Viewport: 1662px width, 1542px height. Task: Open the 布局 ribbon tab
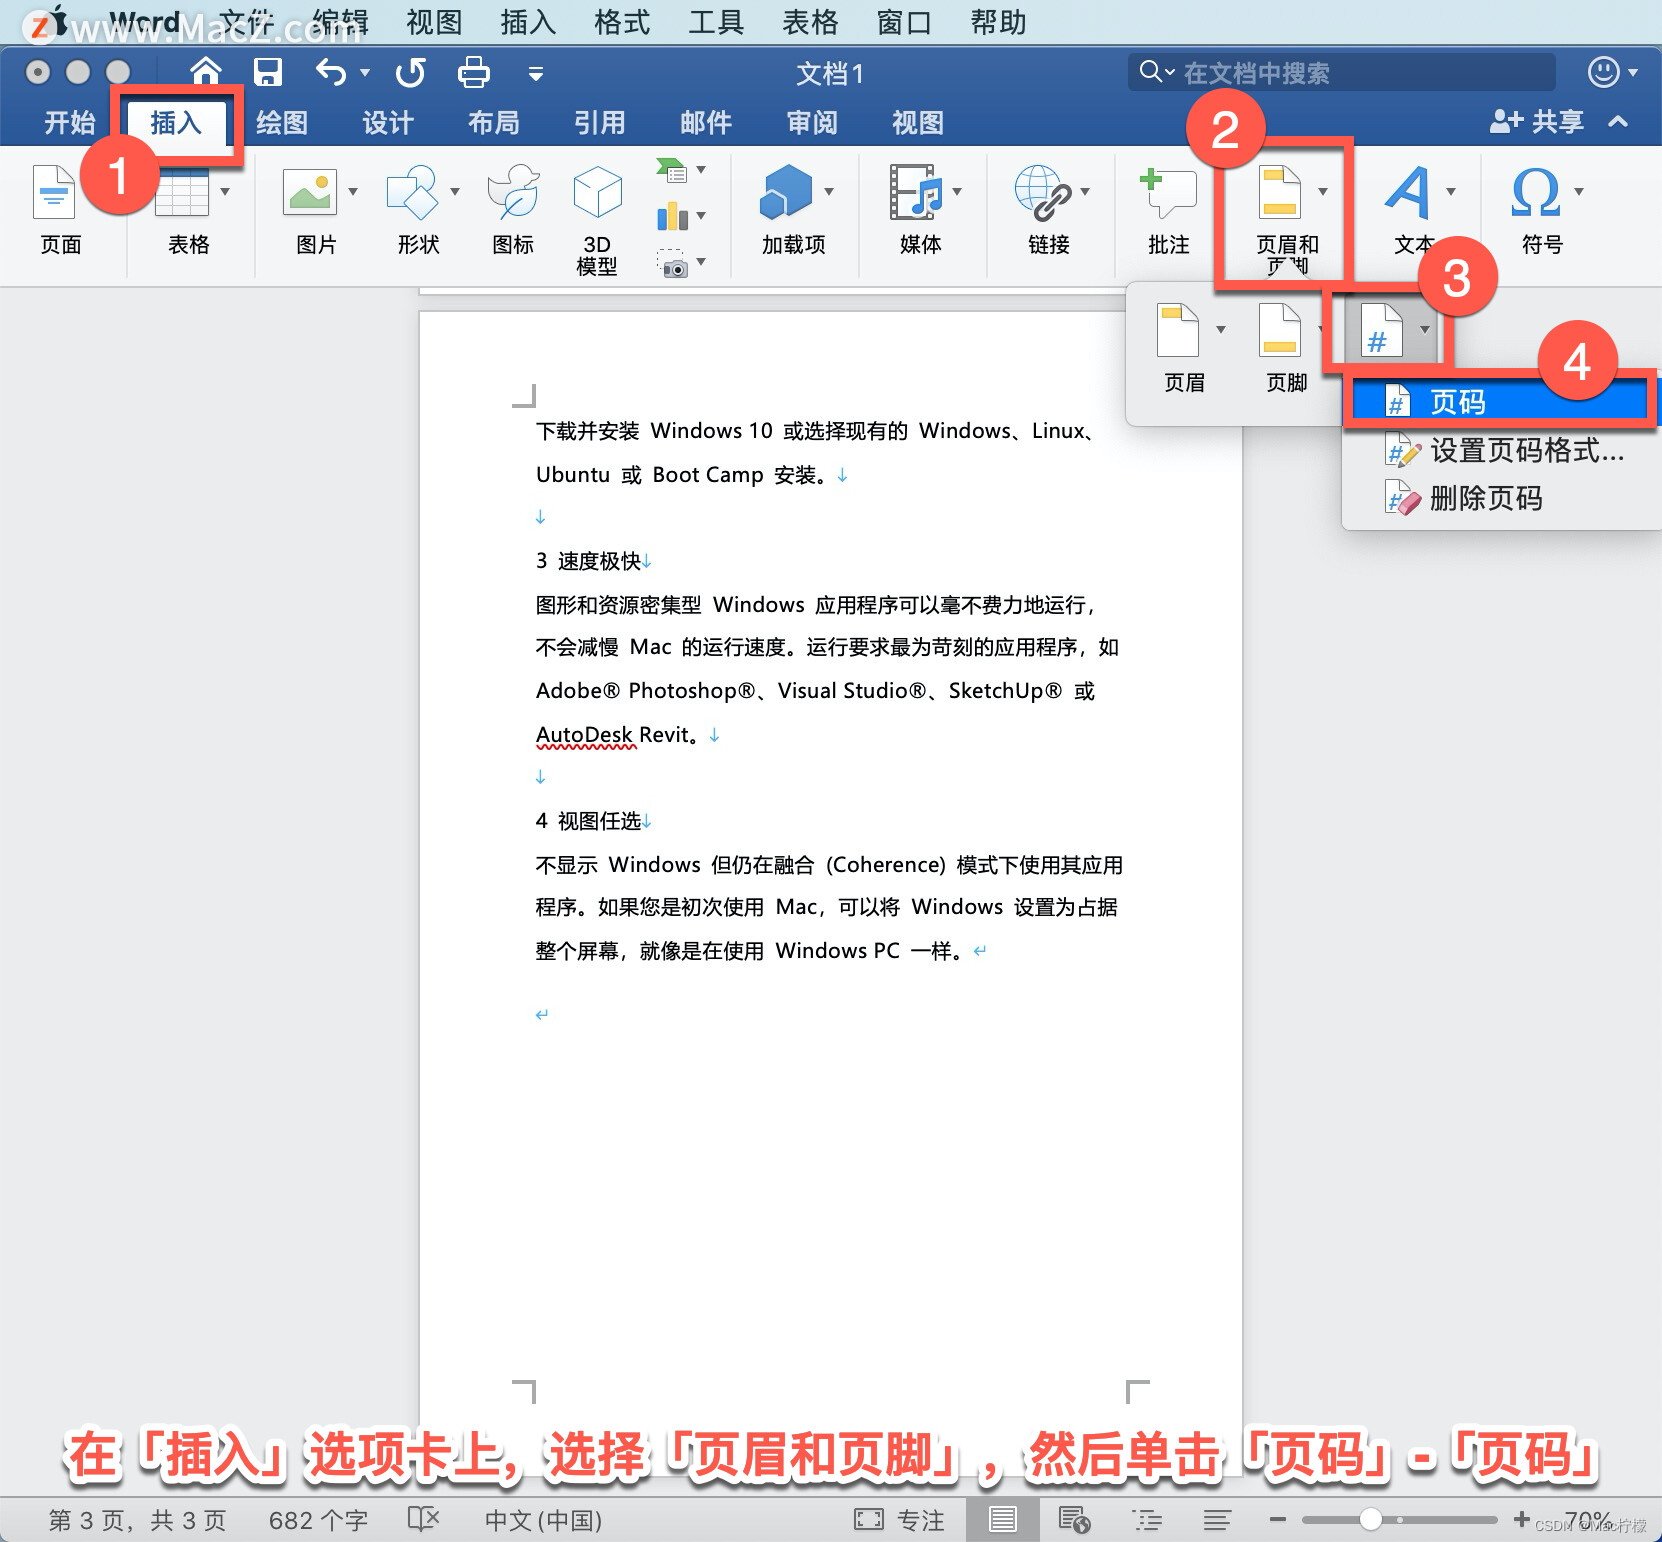[x=493, y=122]
